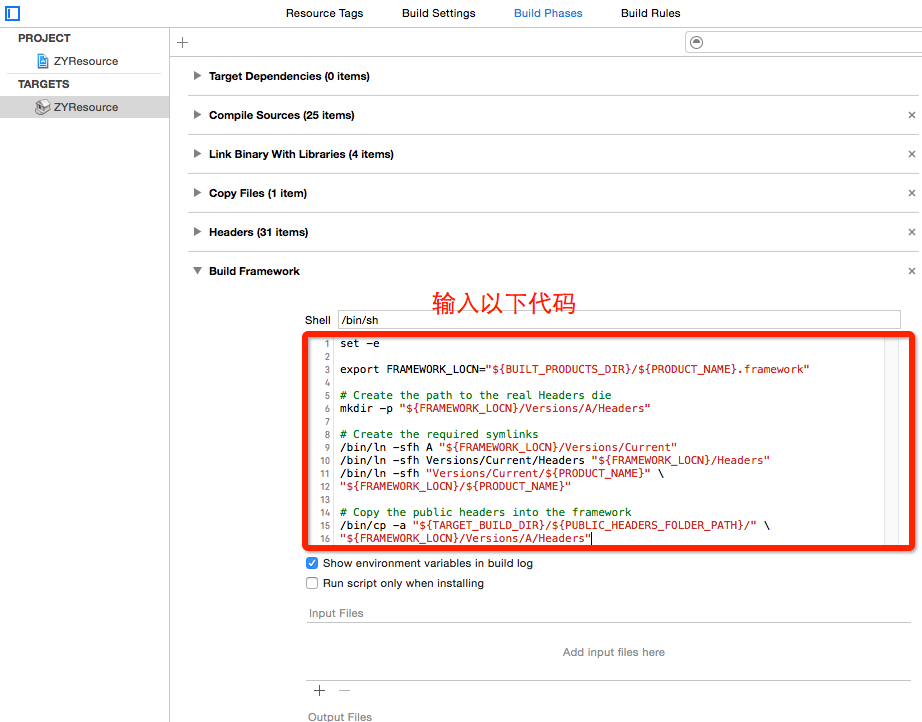Viewport: 922px width, 722px height.
Task: Open the Build Rules tab
Action: point(650,13)
